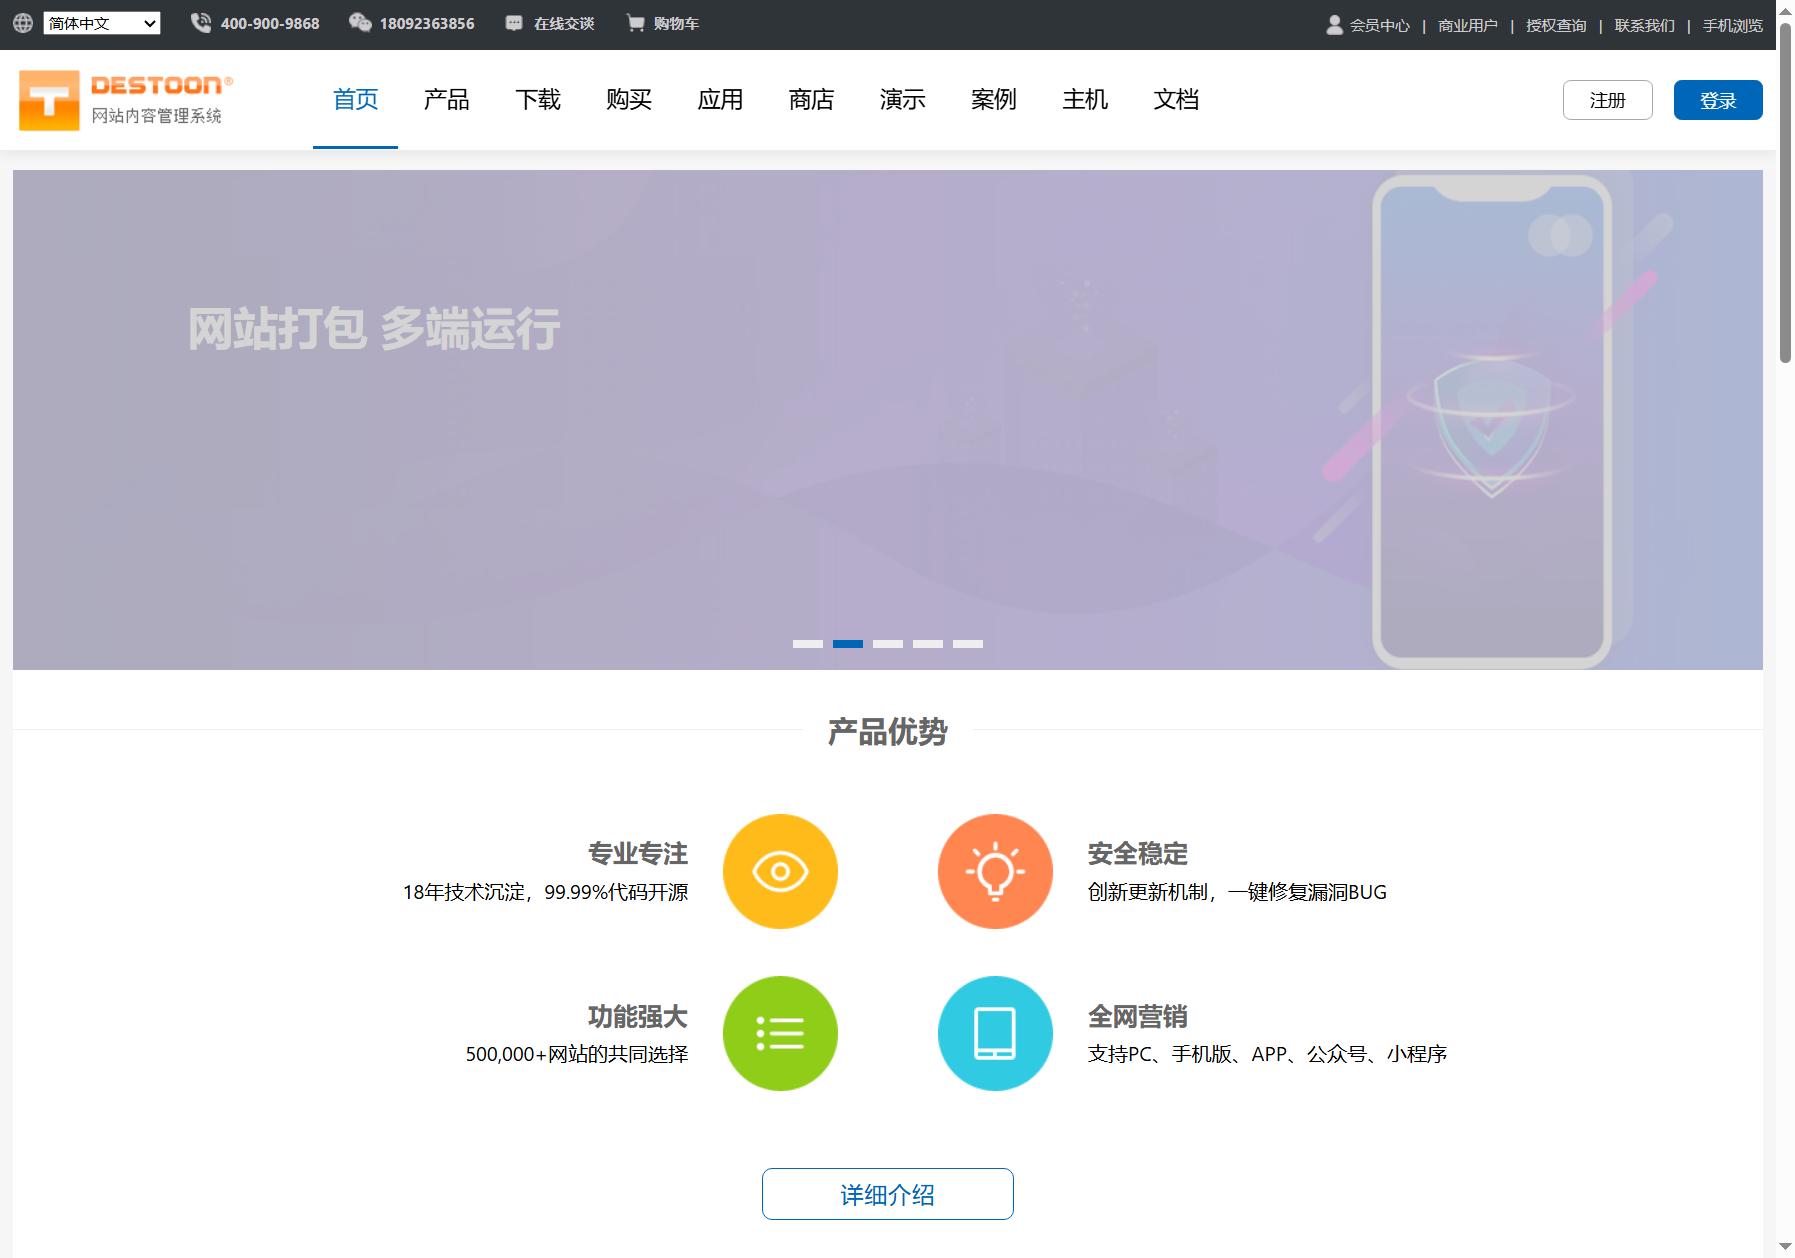The image size is (1795, 1258).
Task: Open 在线交谈 online chat
Action: click(x=564, y=24)
